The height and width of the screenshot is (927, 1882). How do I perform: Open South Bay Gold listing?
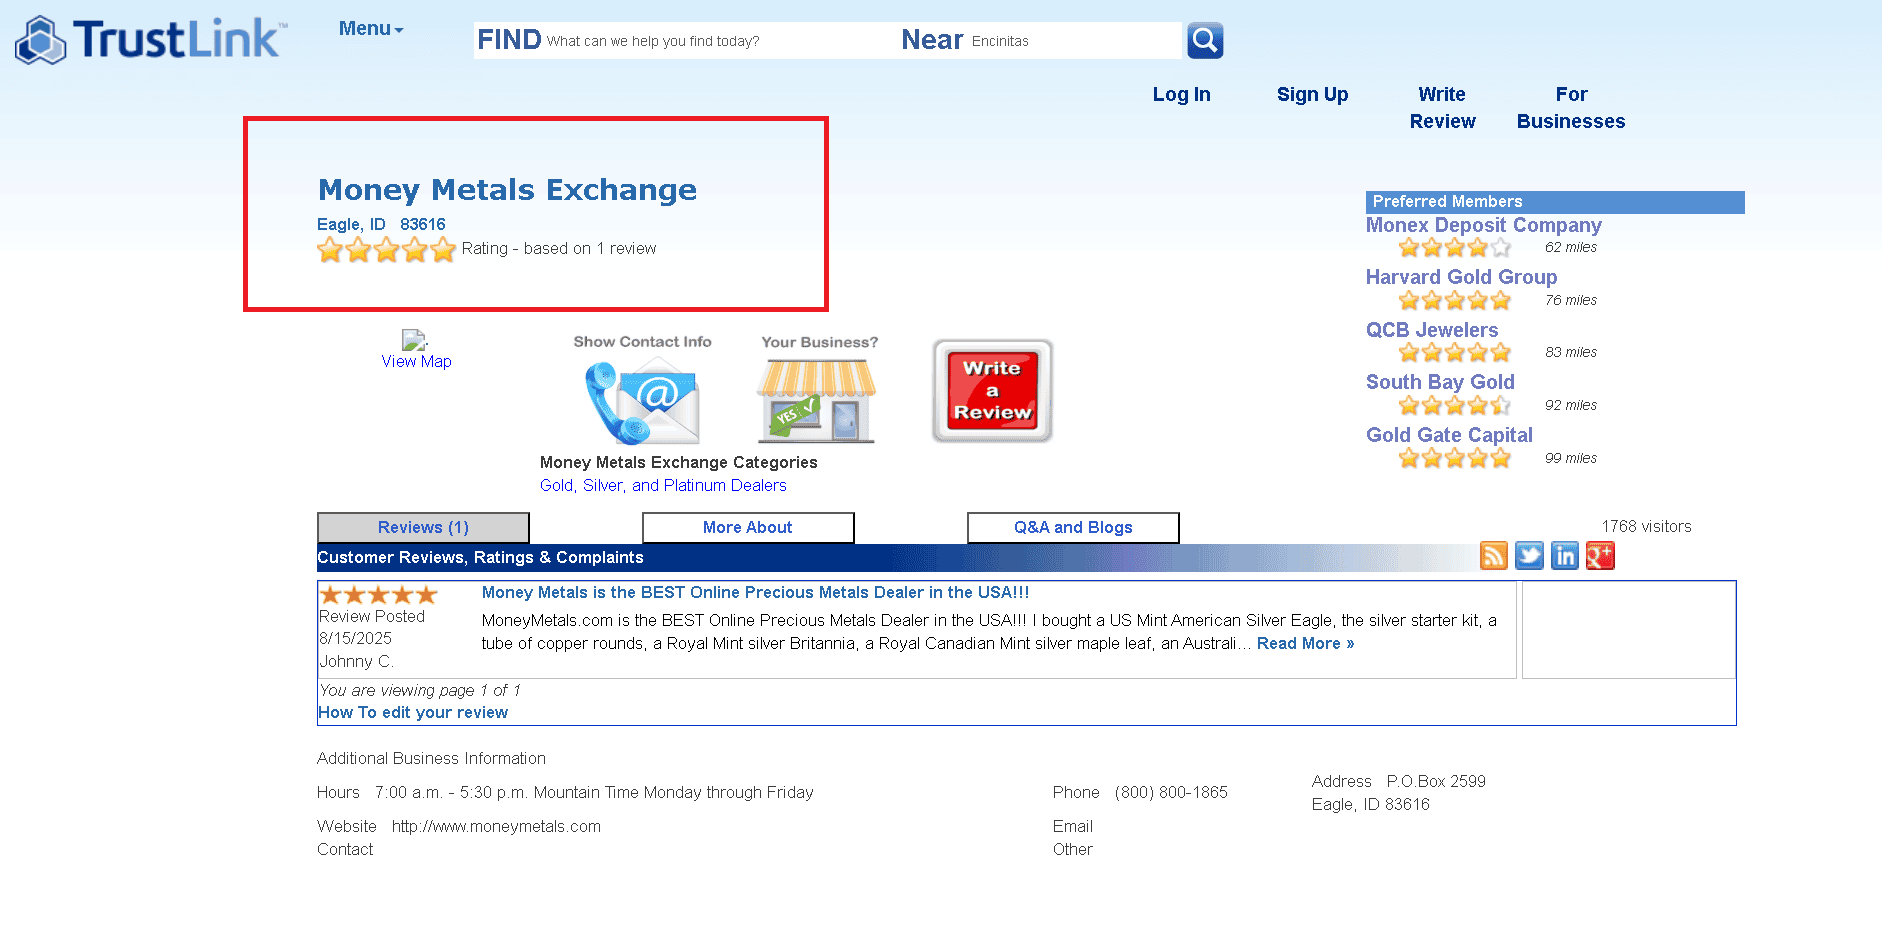(1440, 382)
